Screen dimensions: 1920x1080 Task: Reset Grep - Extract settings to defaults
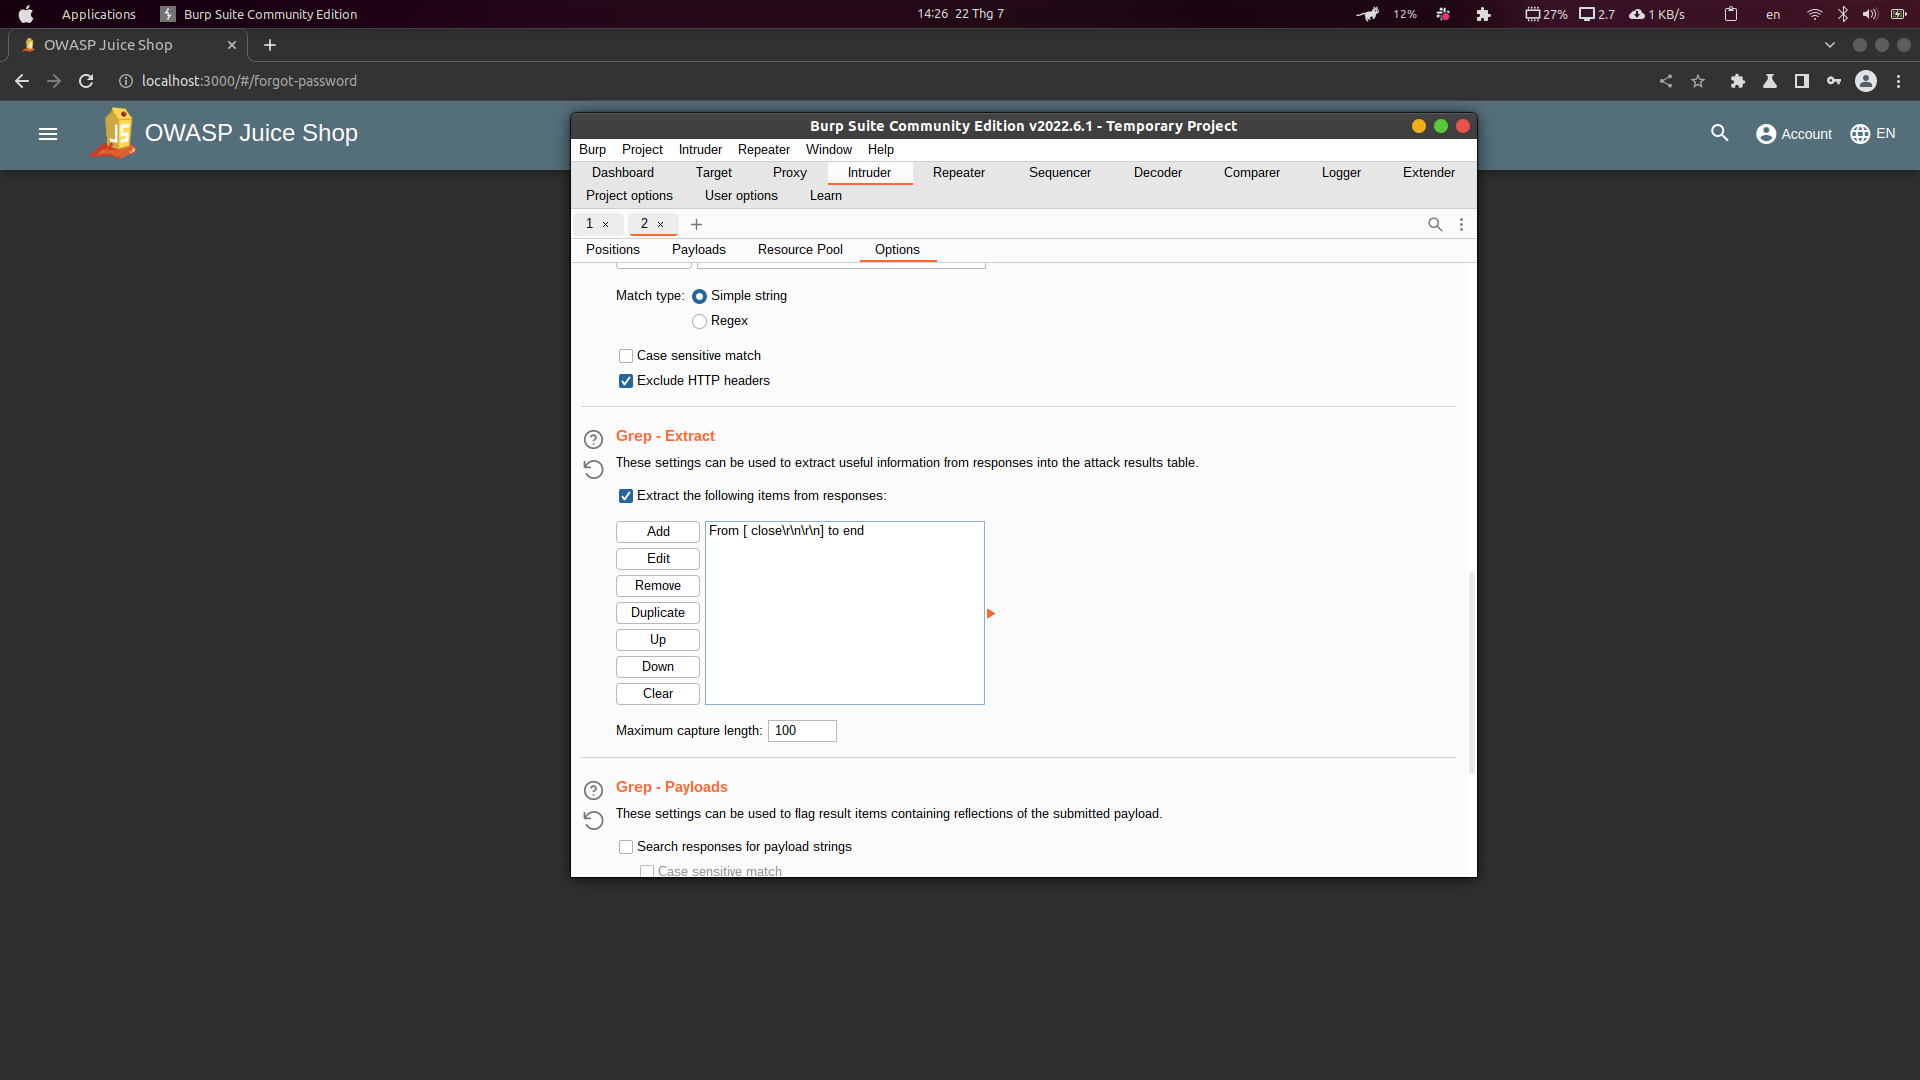[593, 469]
